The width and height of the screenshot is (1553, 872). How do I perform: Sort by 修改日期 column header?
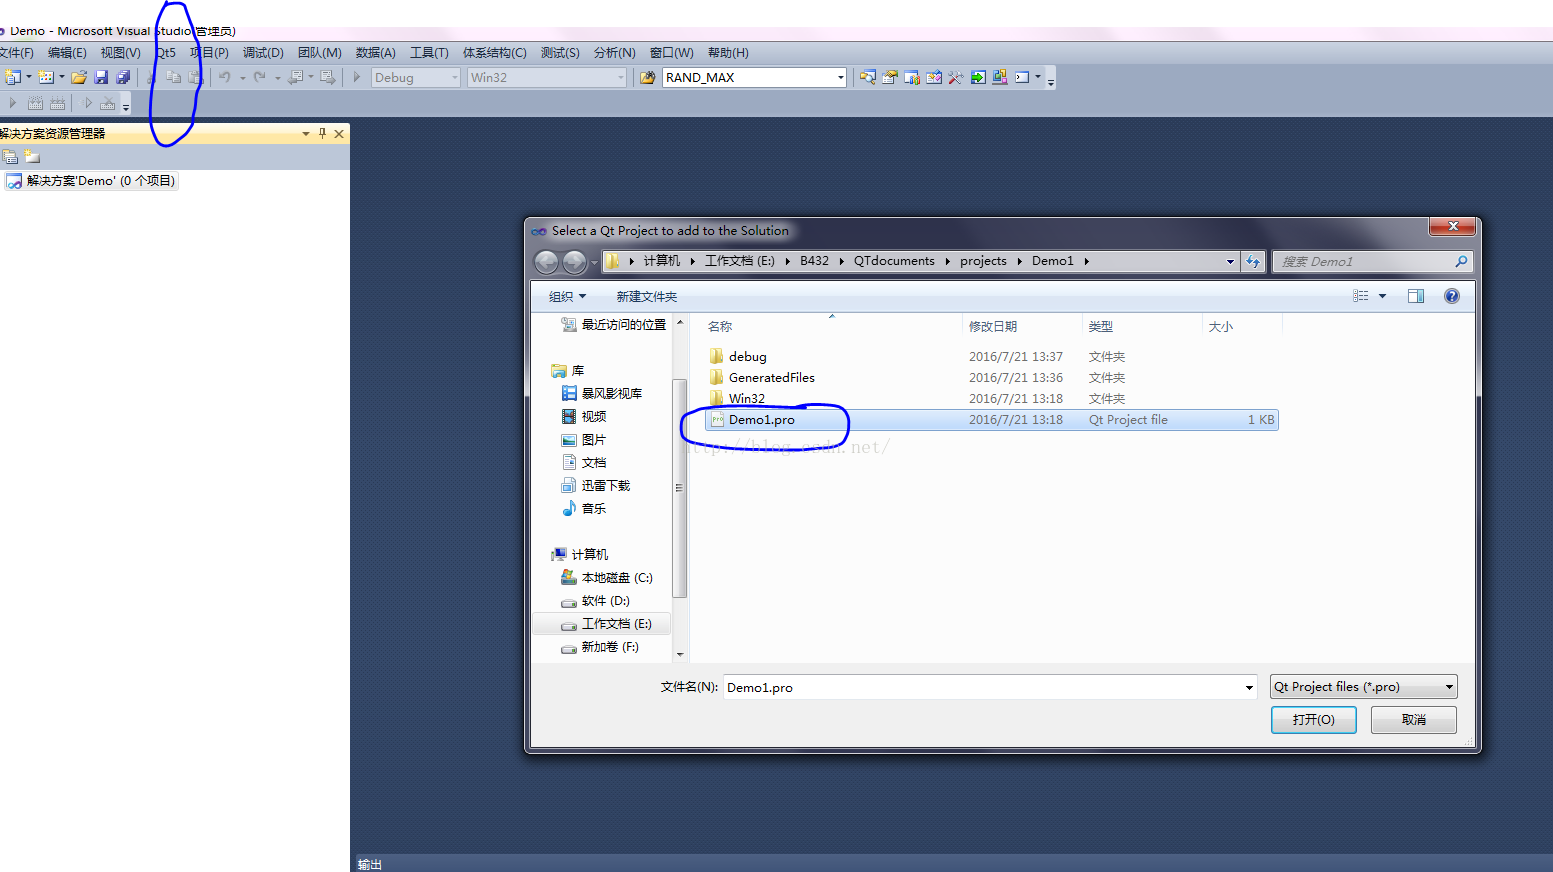1021,326
